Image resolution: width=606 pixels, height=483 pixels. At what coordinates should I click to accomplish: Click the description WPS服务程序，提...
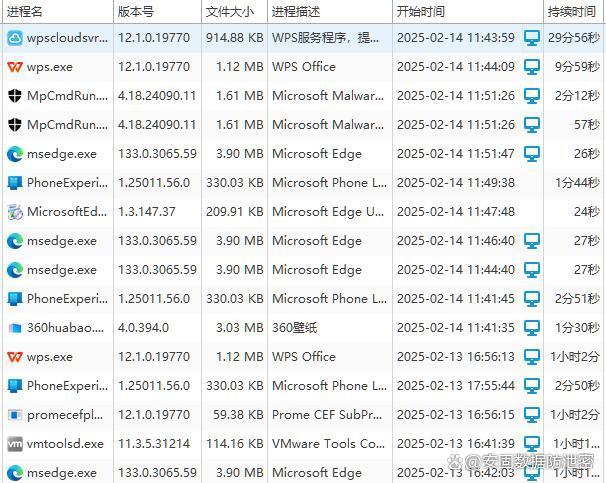(325, 38)
